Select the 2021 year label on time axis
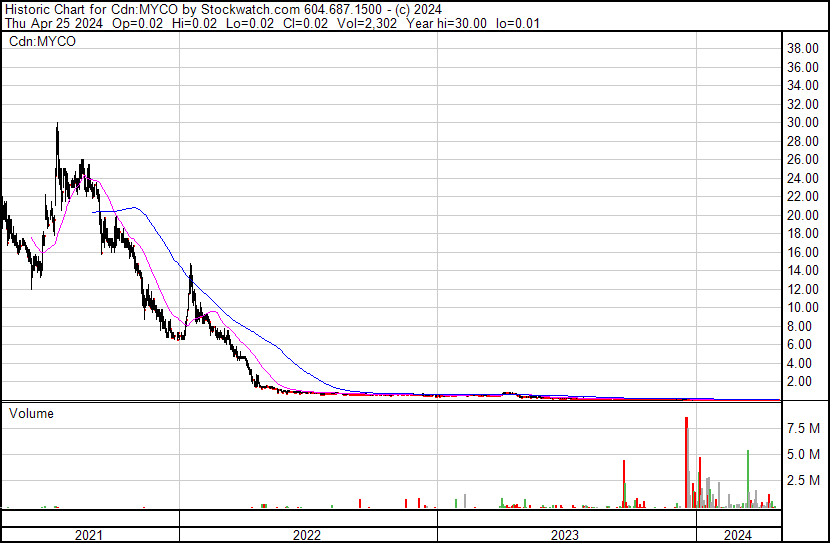Image resolution: width=830 pixels, height=543 pixels. tap(89, 535)
